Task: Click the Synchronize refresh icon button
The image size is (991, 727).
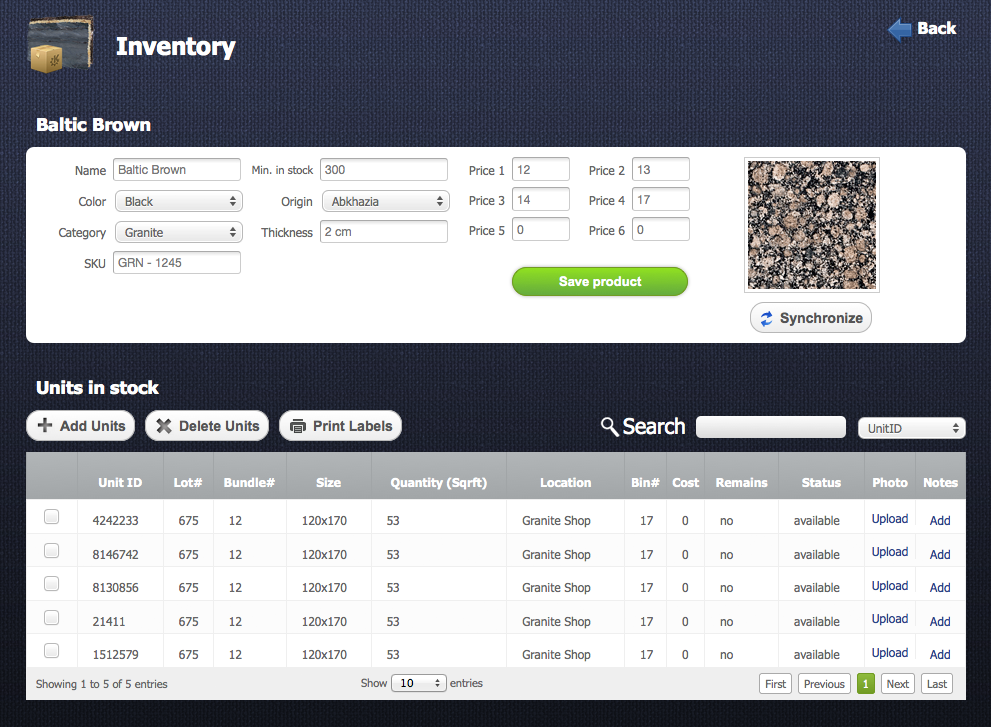Action: [767, 319]
